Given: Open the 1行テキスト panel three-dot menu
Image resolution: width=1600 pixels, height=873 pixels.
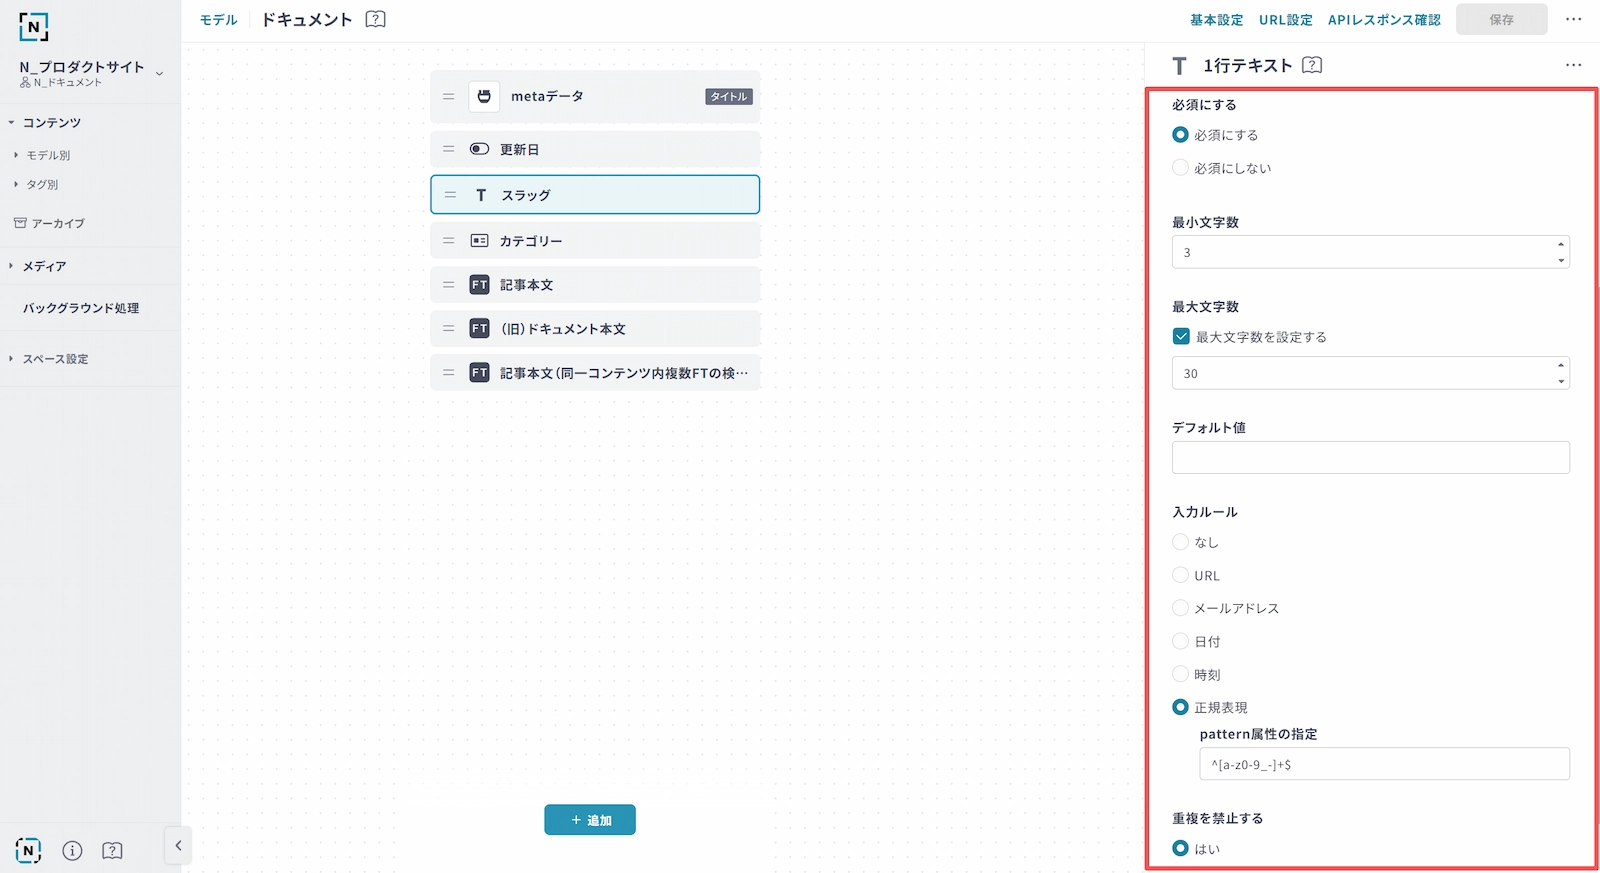Looking at the screenshot, I should pos(1573,65).
